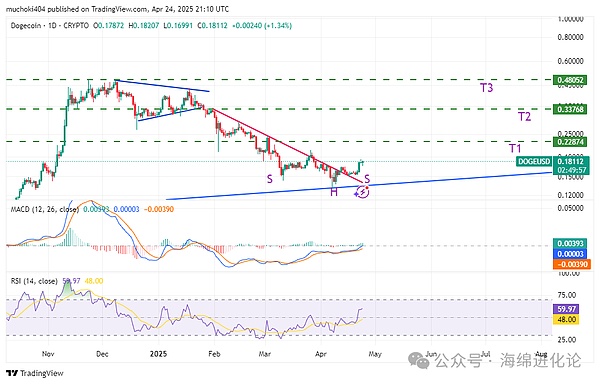Click the low value L0.16991
This screenshot has width=600, height=384.
point(178,26)
